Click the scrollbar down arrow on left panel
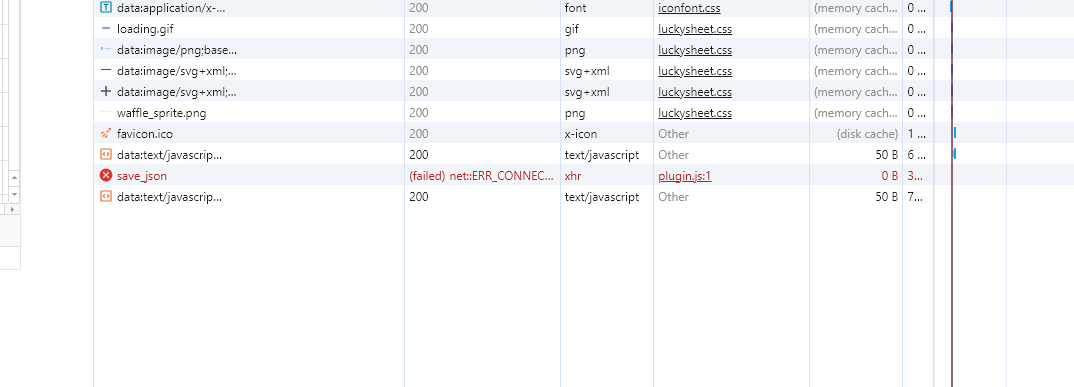Screen dimensions: 1074x387 14,195
